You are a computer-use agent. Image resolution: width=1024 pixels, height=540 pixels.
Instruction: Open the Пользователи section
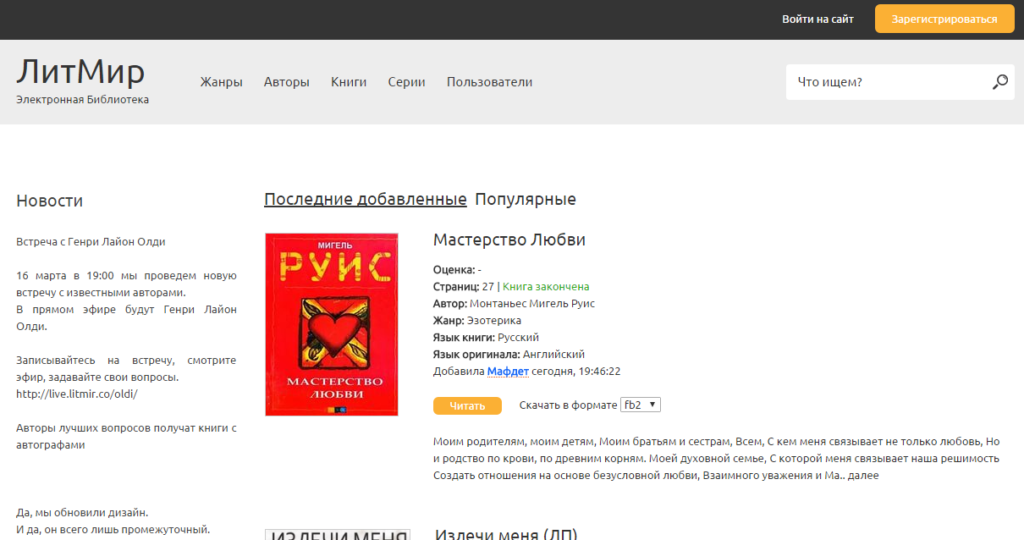click(489, 82)
